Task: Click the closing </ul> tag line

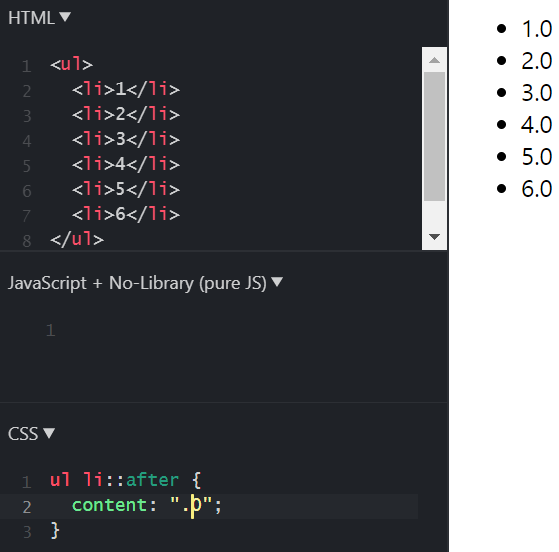Action: 77,239
